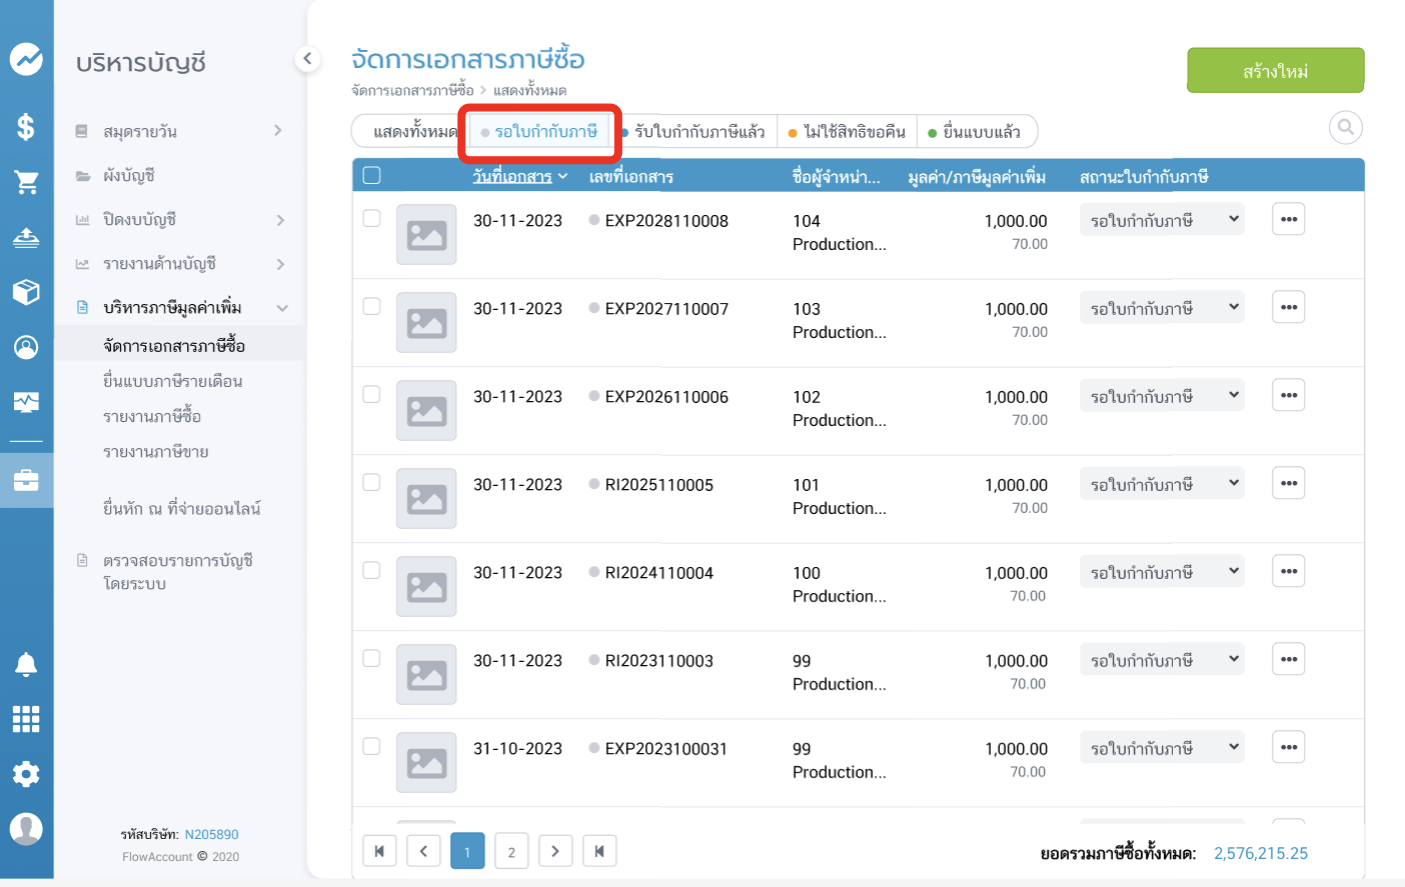Open the shopping cart icon in sidebar
The width and height of the screenshot is (1405, 887).
tap(26, 182)
